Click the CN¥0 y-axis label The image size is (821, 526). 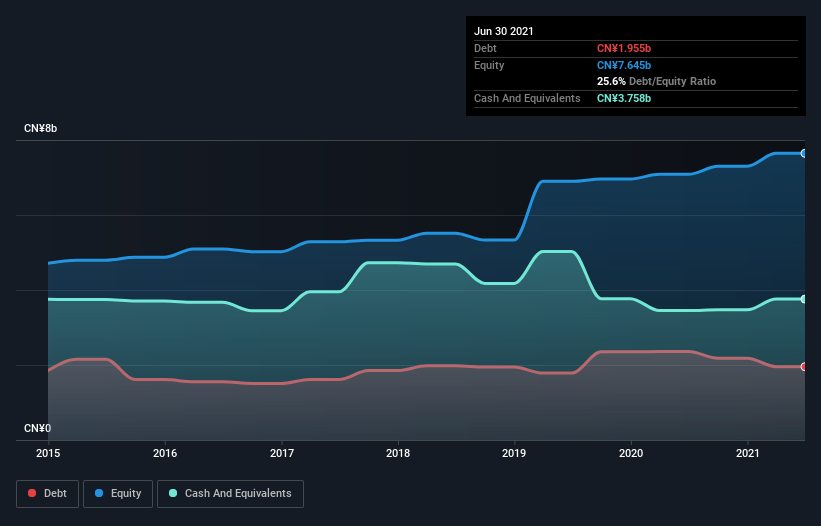(37, 428)
